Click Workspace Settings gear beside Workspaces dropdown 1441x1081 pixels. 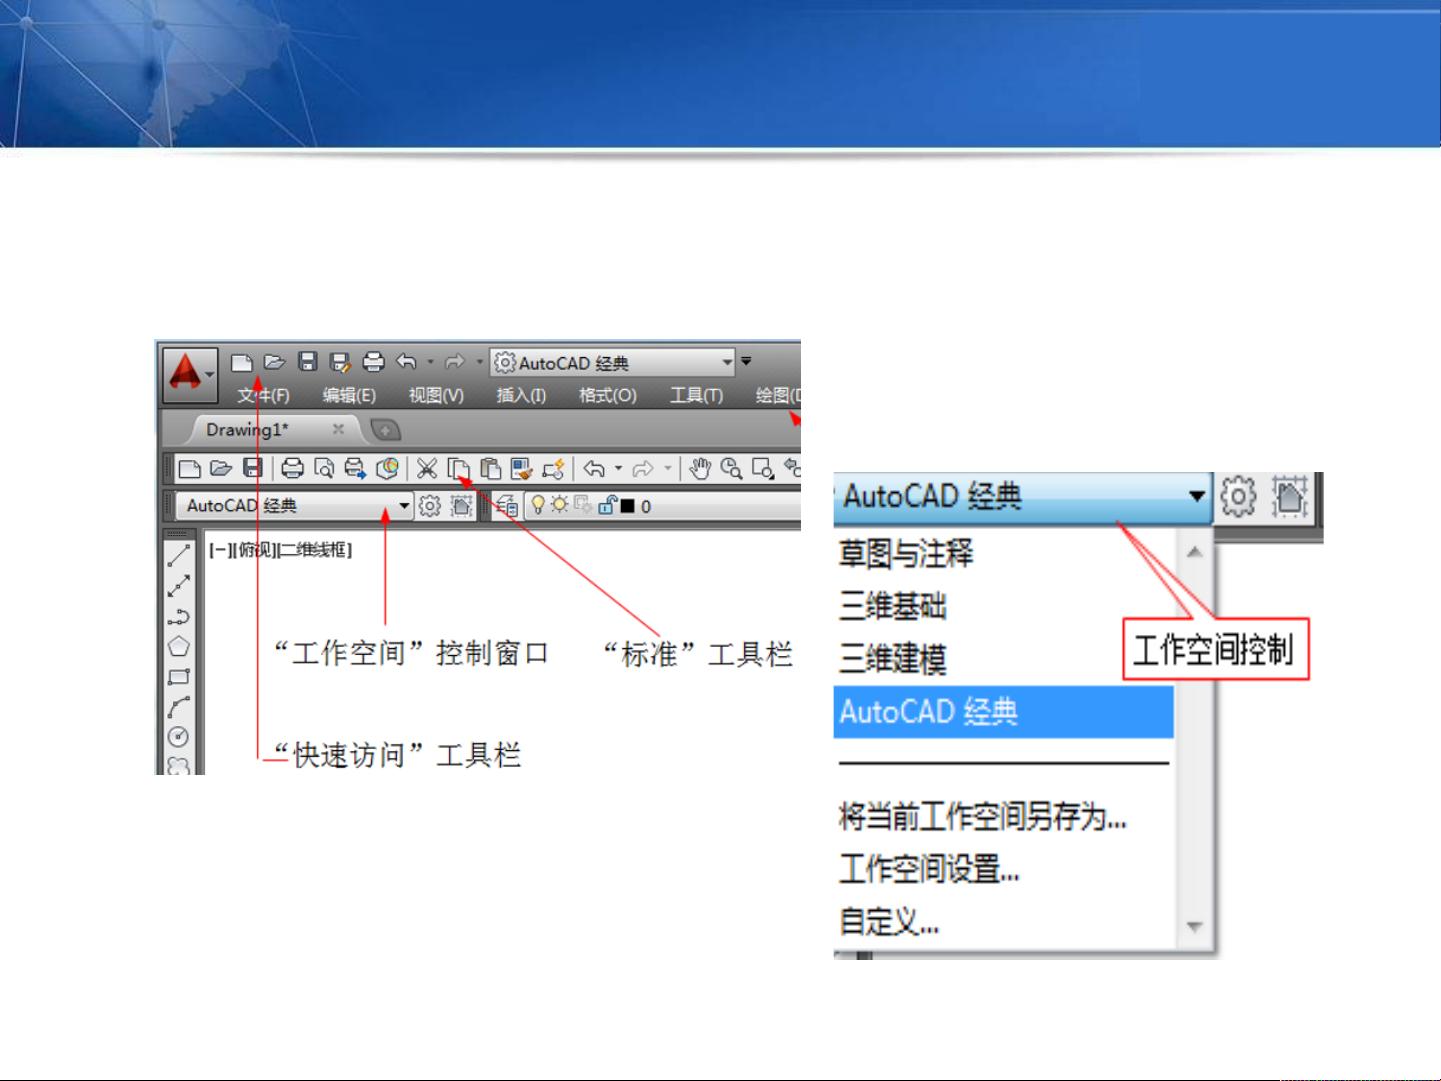430,506
